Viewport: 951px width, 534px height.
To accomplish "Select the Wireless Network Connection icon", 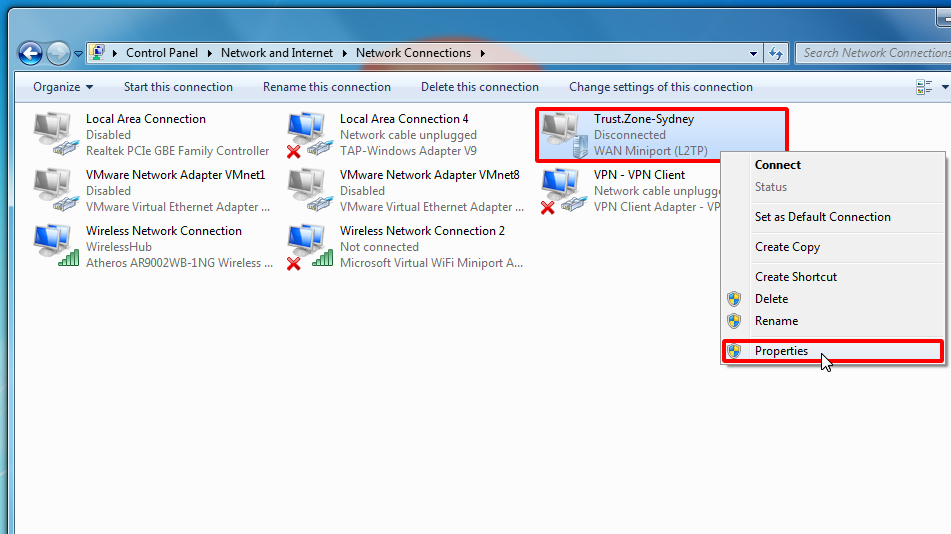I will [x=55, y=246].
